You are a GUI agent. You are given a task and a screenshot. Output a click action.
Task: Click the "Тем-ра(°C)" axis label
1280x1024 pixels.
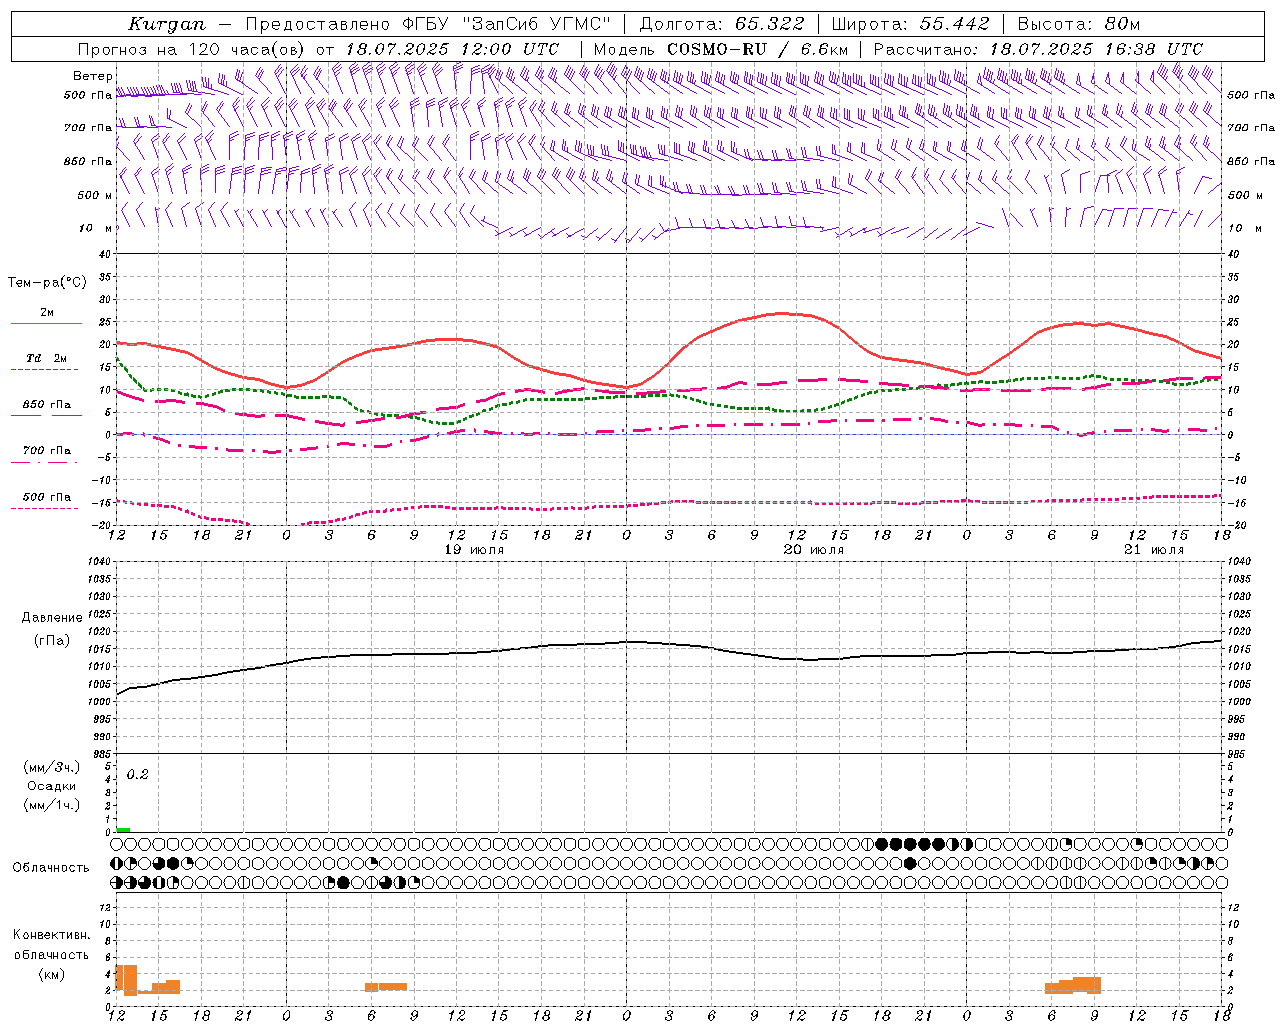click(x=47, y=283)
